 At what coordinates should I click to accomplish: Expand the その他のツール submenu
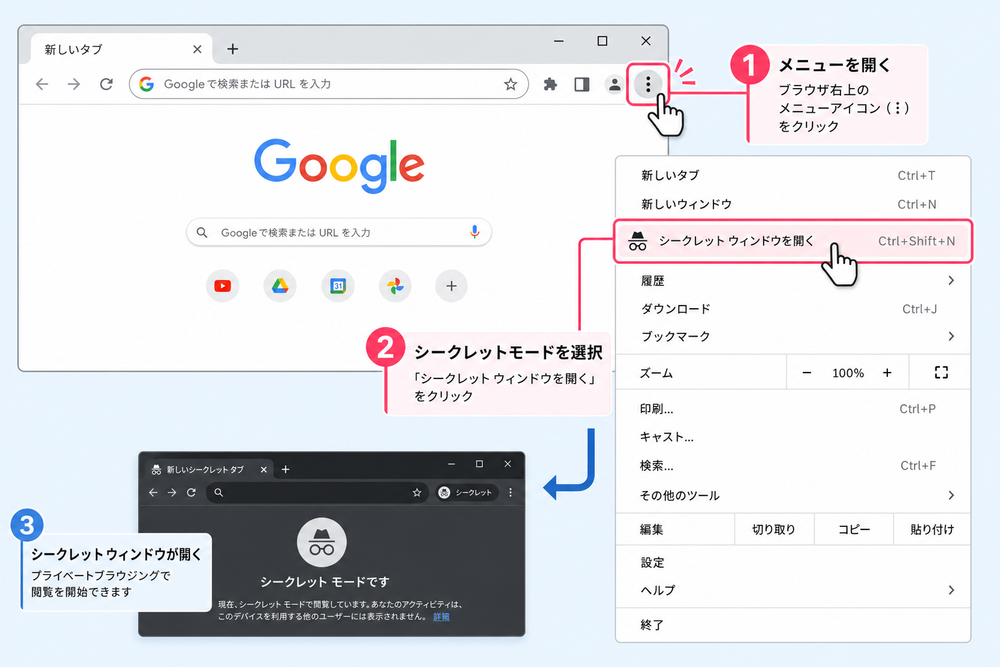(793, 495)
